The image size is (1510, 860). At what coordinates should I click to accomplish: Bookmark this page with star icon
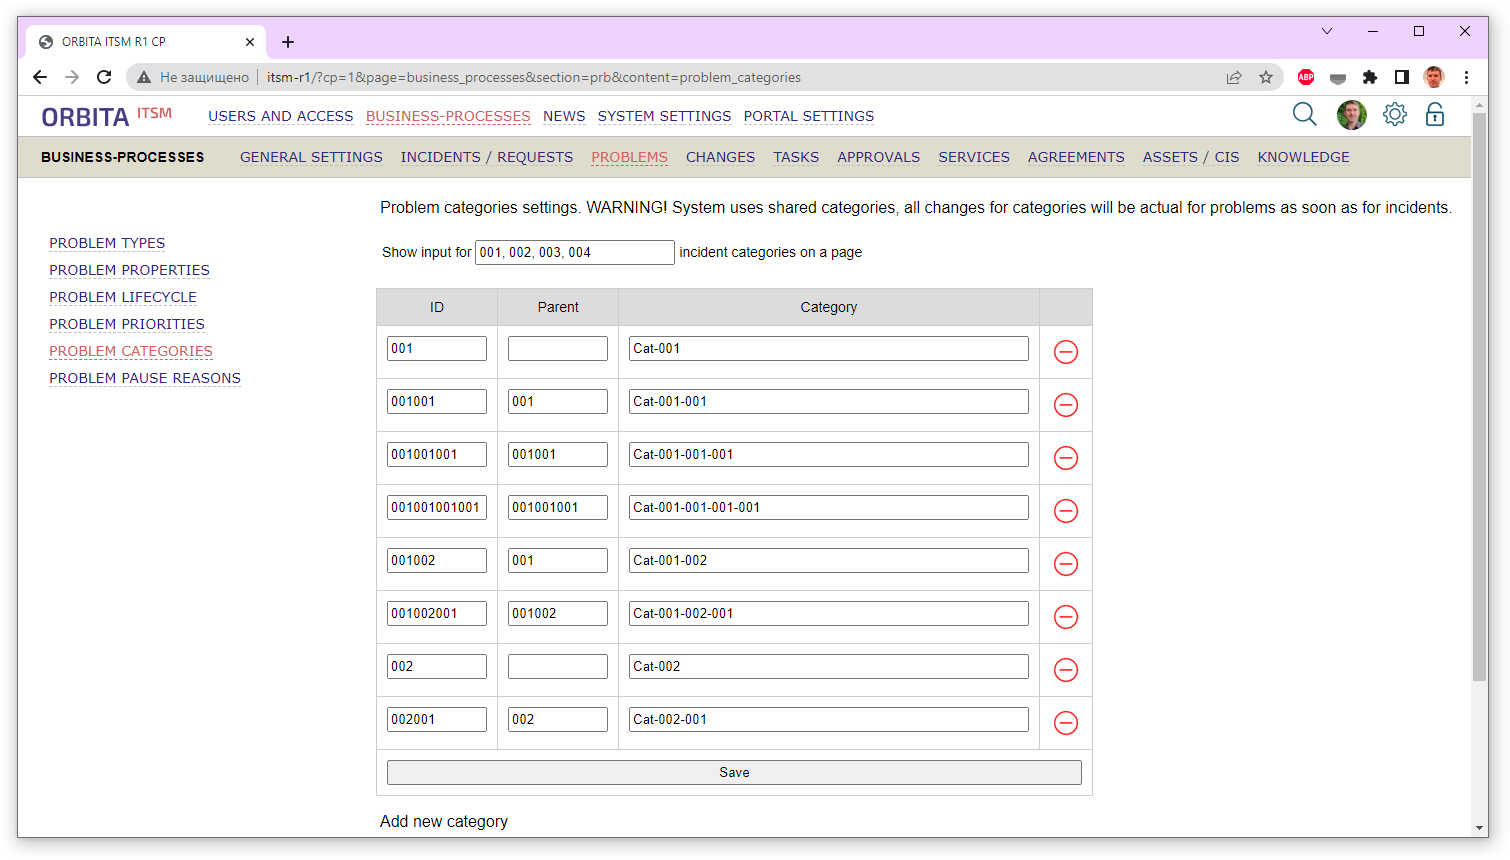click(1266, 77)
